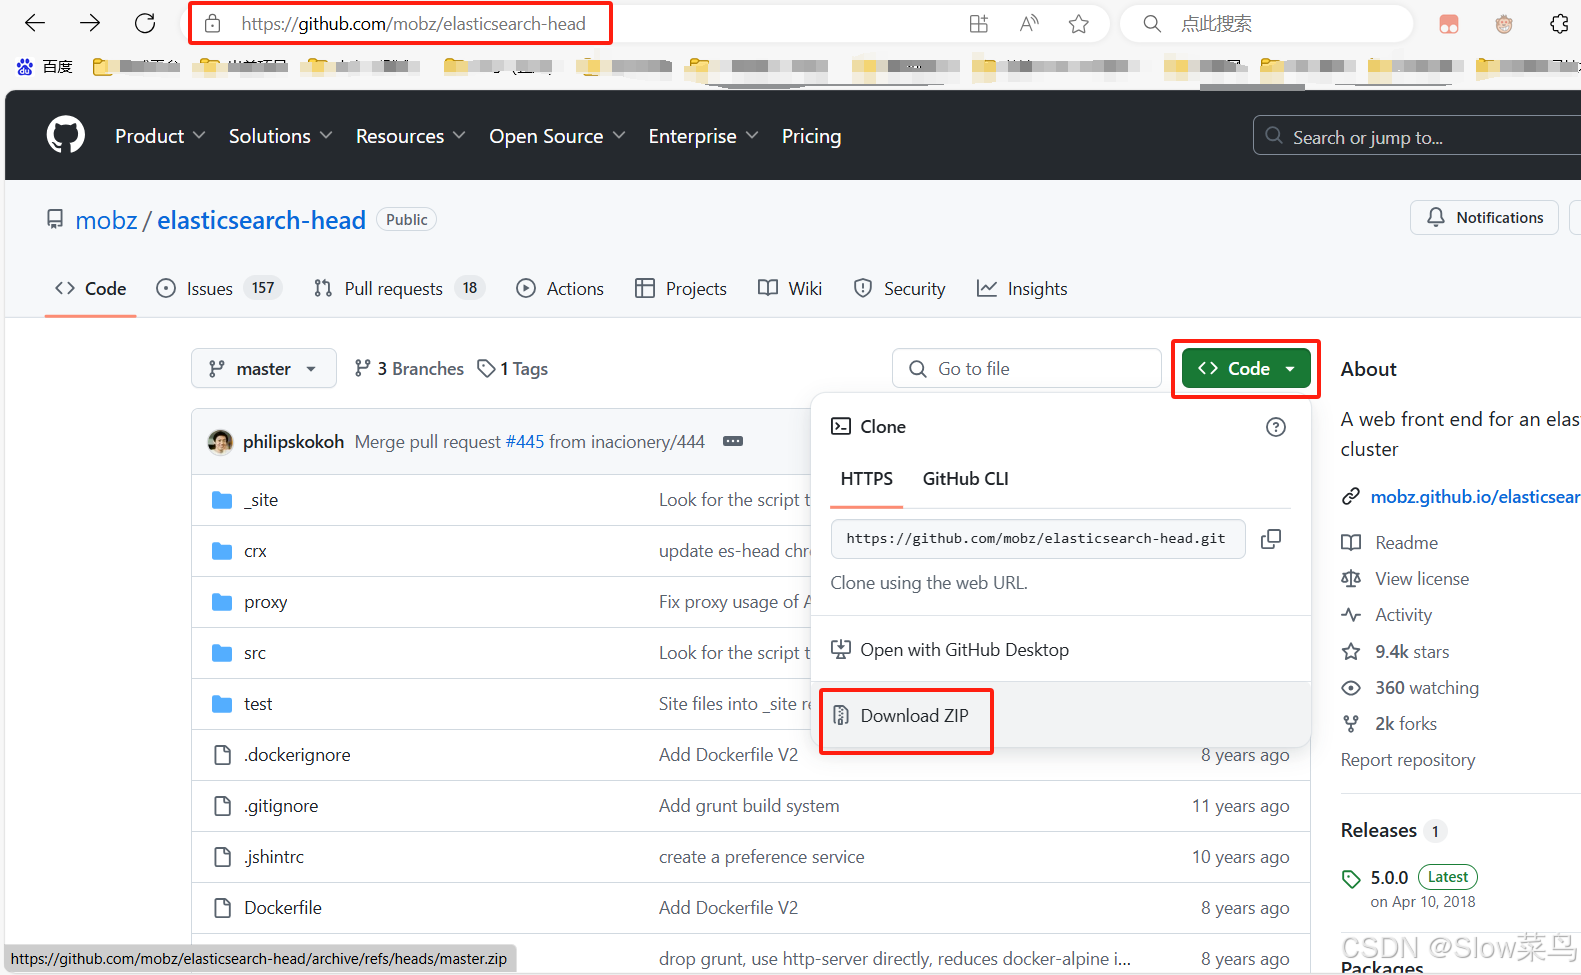
Task: Open the Pricing link
Action: 811,136
